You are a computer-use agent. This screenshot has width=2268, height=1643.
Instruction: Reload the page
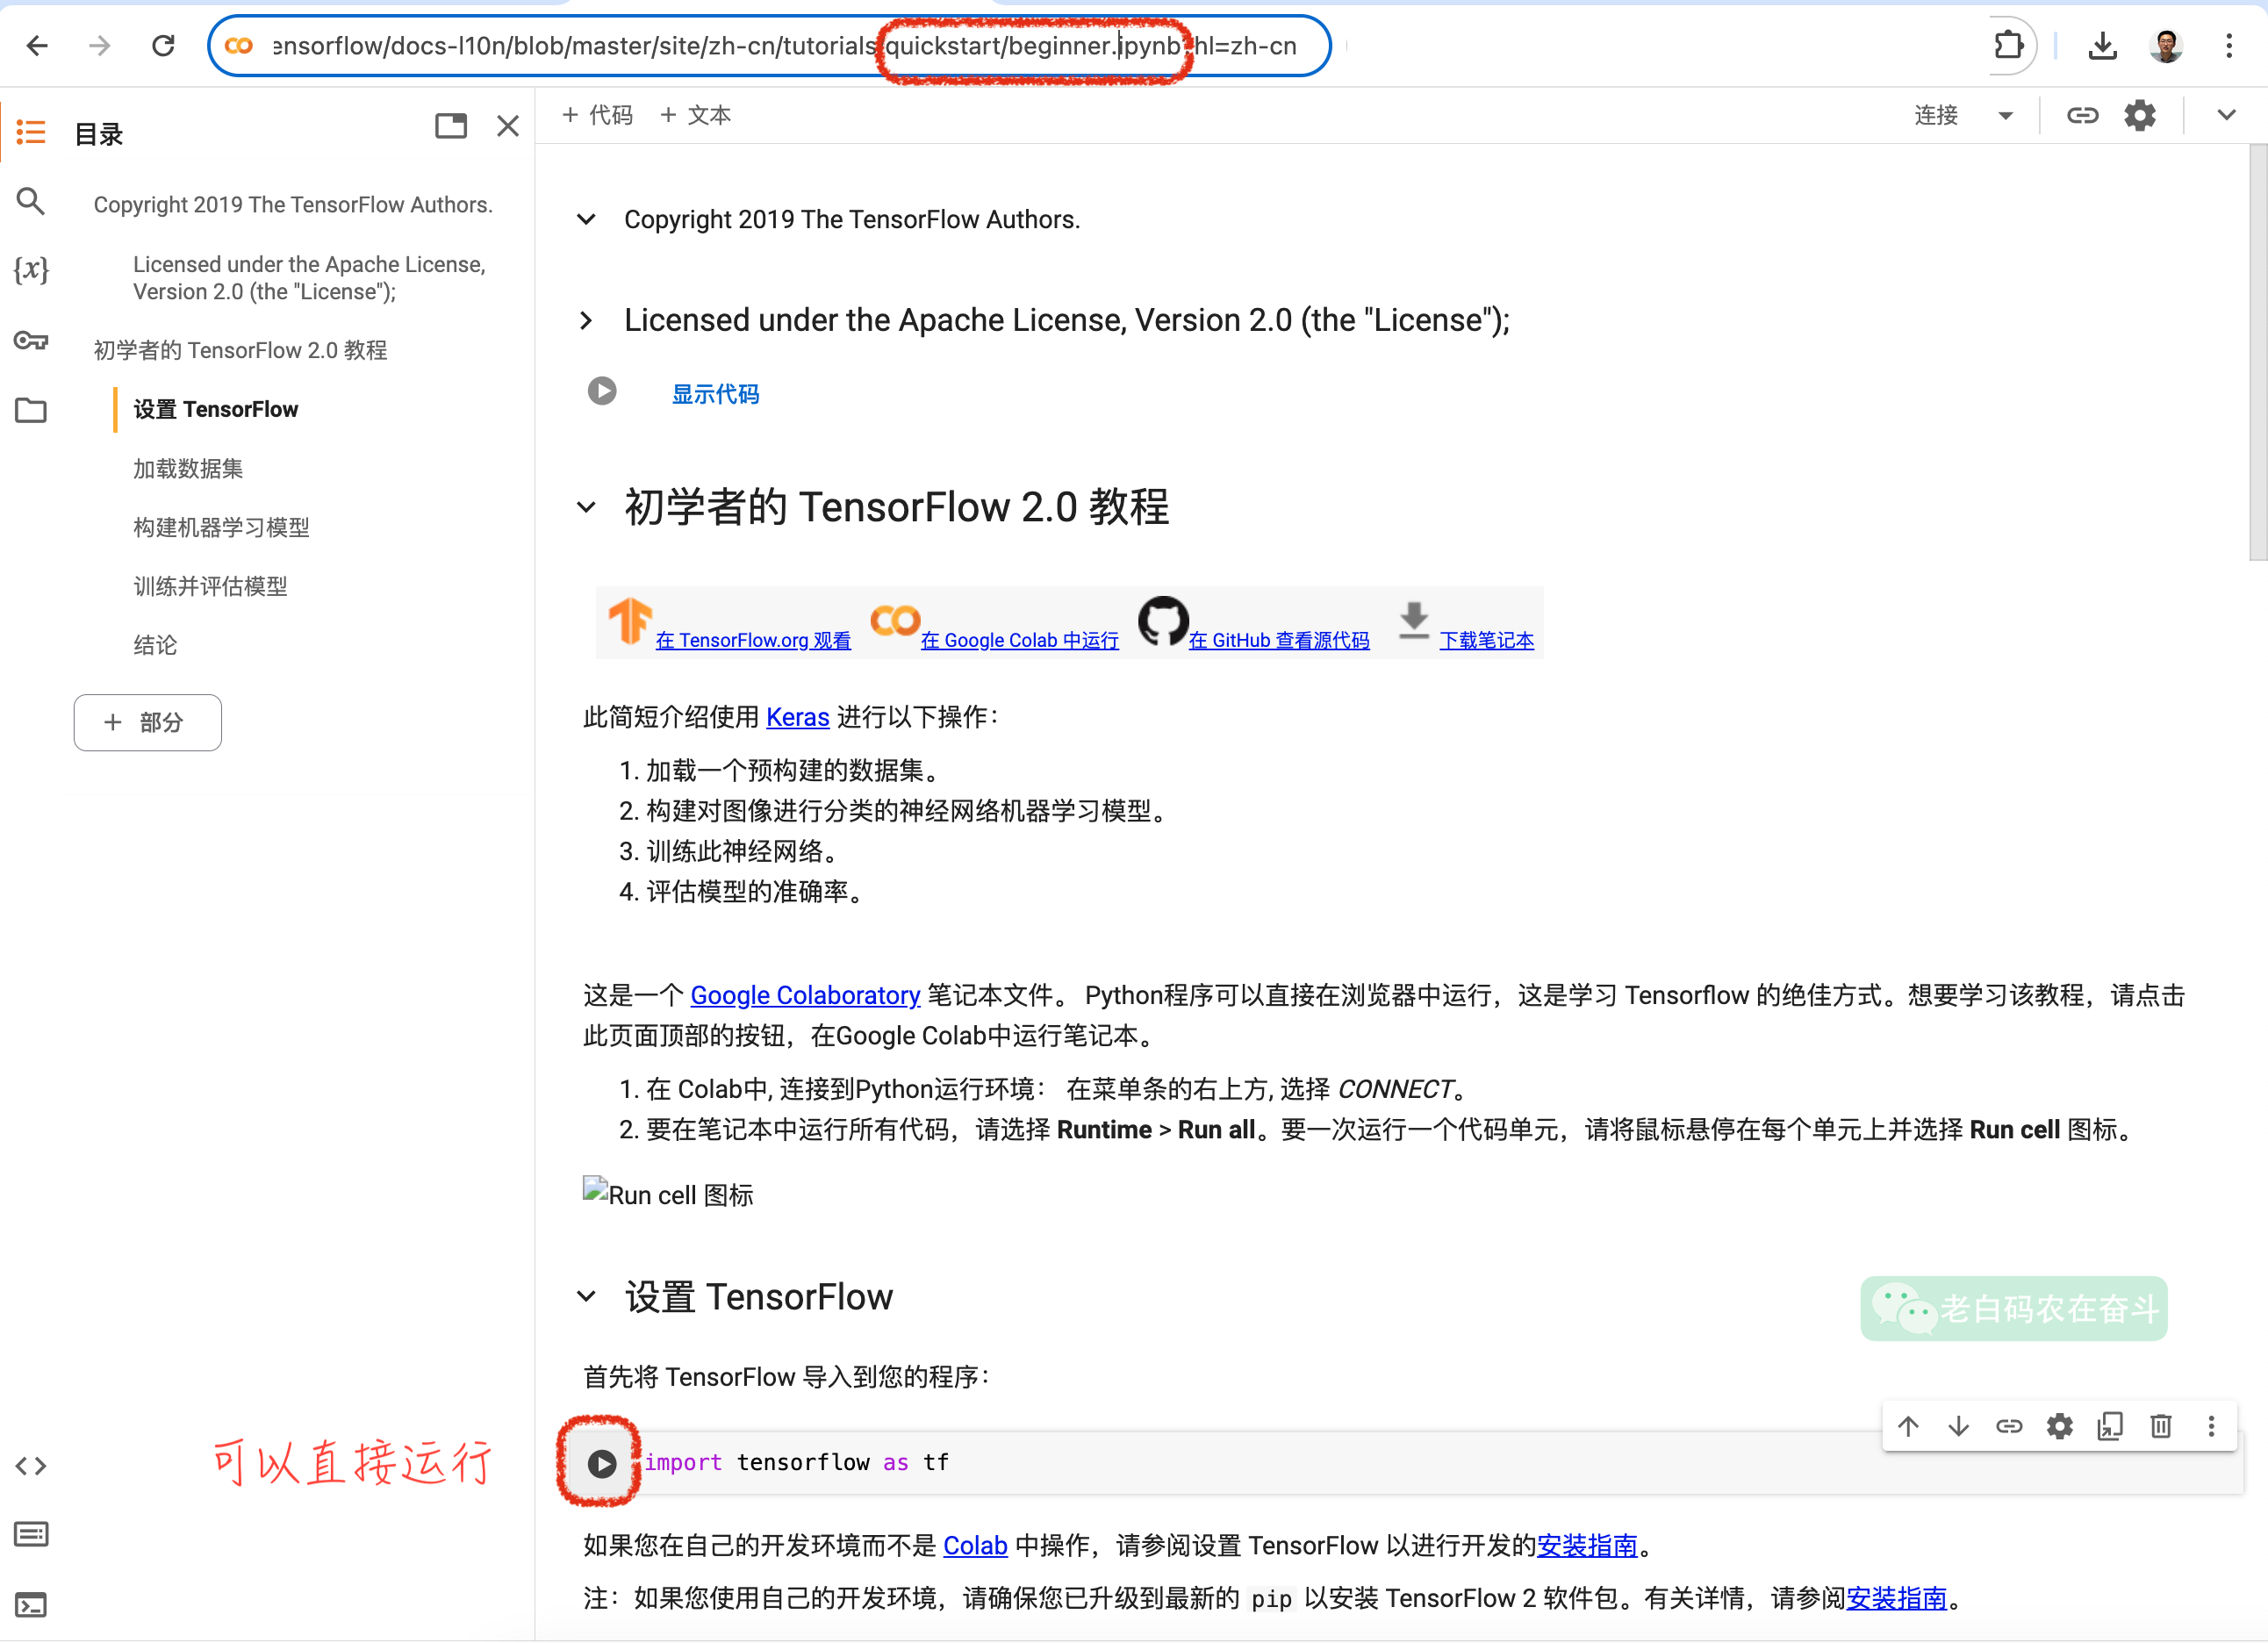coord(163,46)
